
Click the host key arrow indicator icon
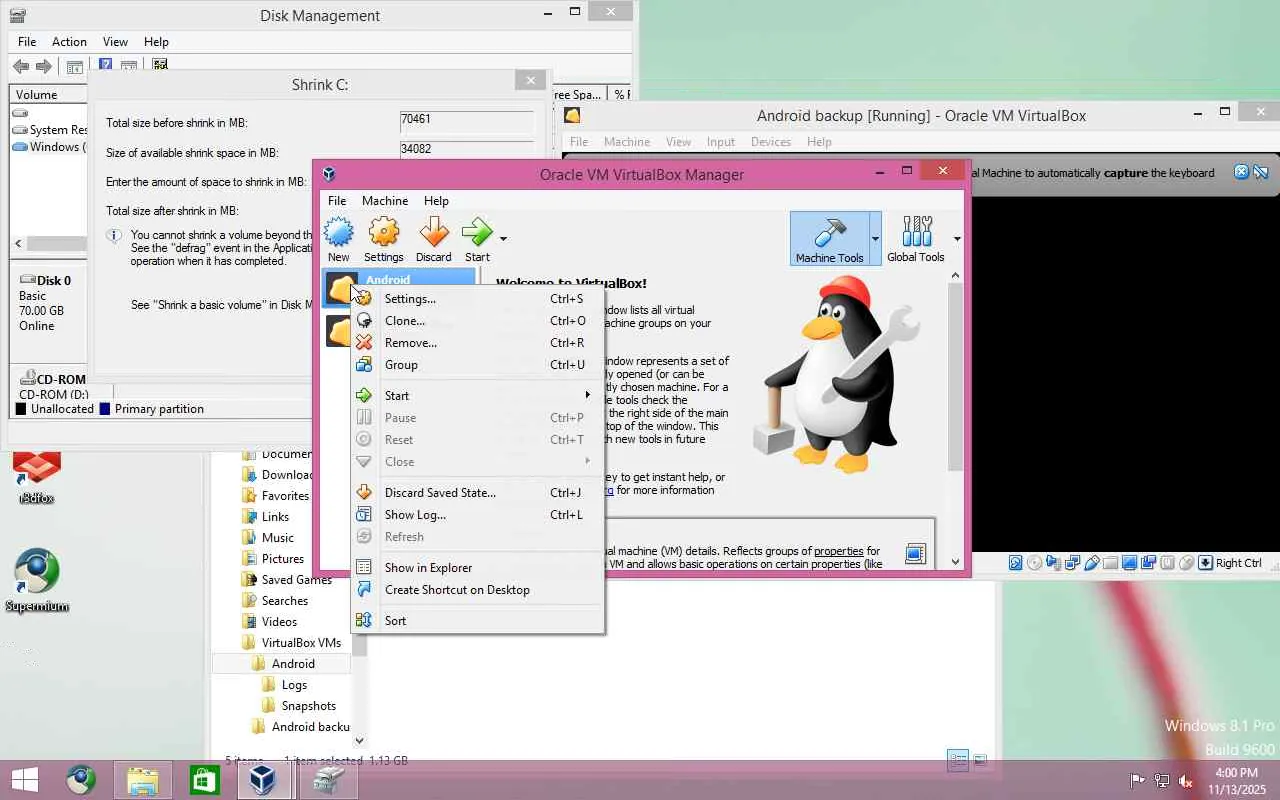(1205, 563)
